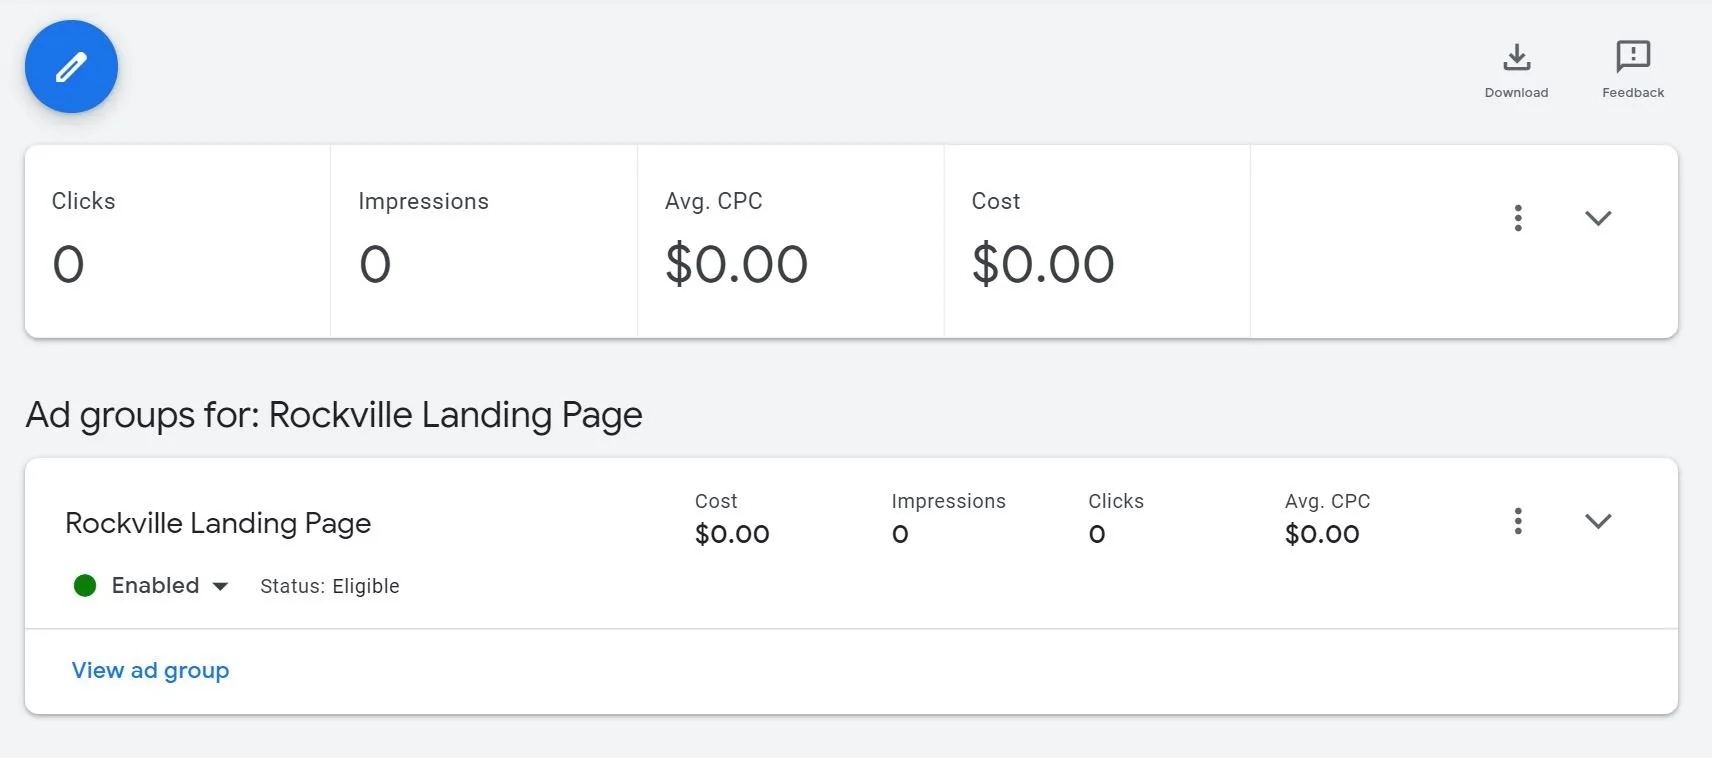Screen dimensions: 1712x758
Task: Expand the summary metrics card chevron
Action: click(1598, 218)
